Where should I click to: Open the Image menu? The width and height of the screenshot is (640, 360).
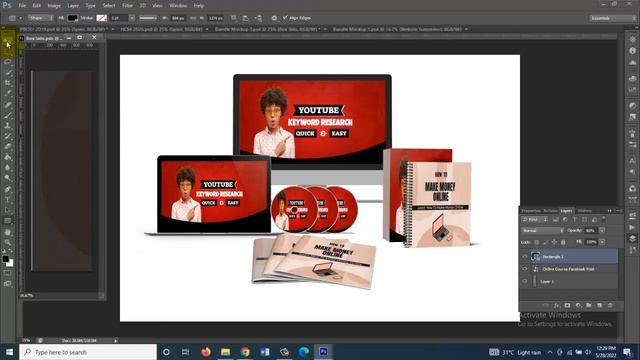(x=54, y=6)
